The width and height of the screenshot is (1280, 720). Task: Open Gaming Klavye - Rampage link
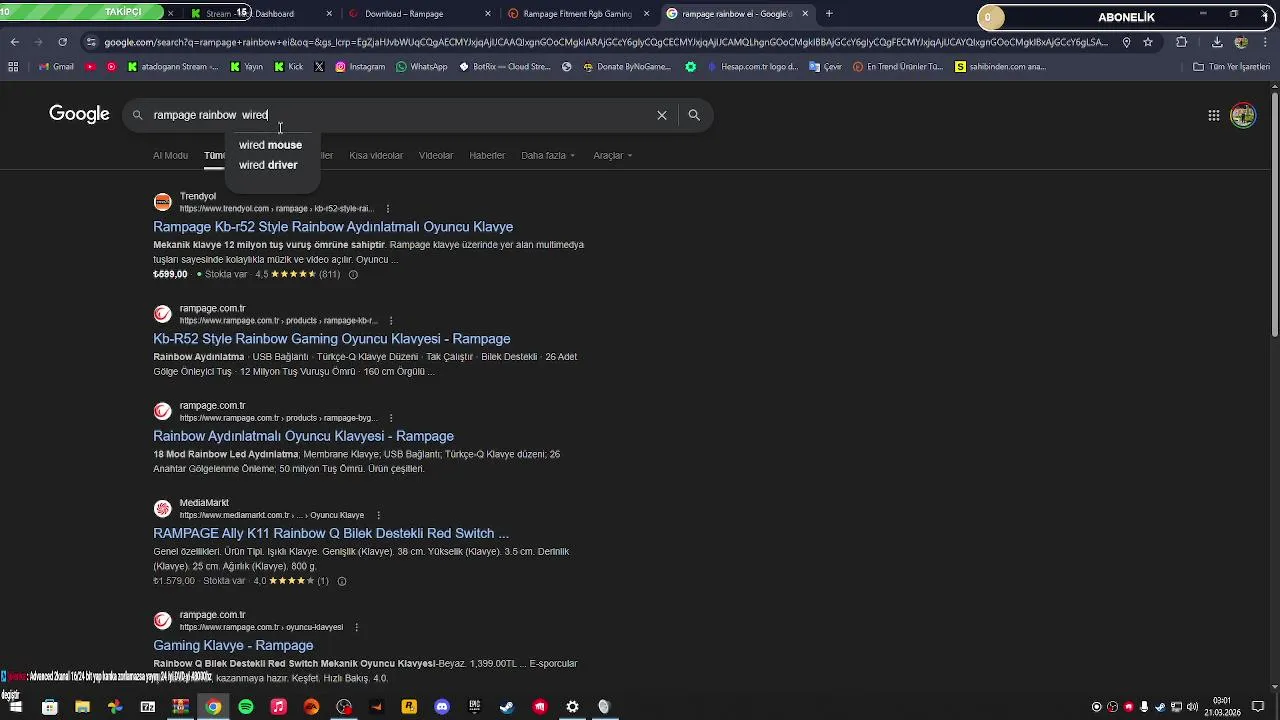click(233, 645)
